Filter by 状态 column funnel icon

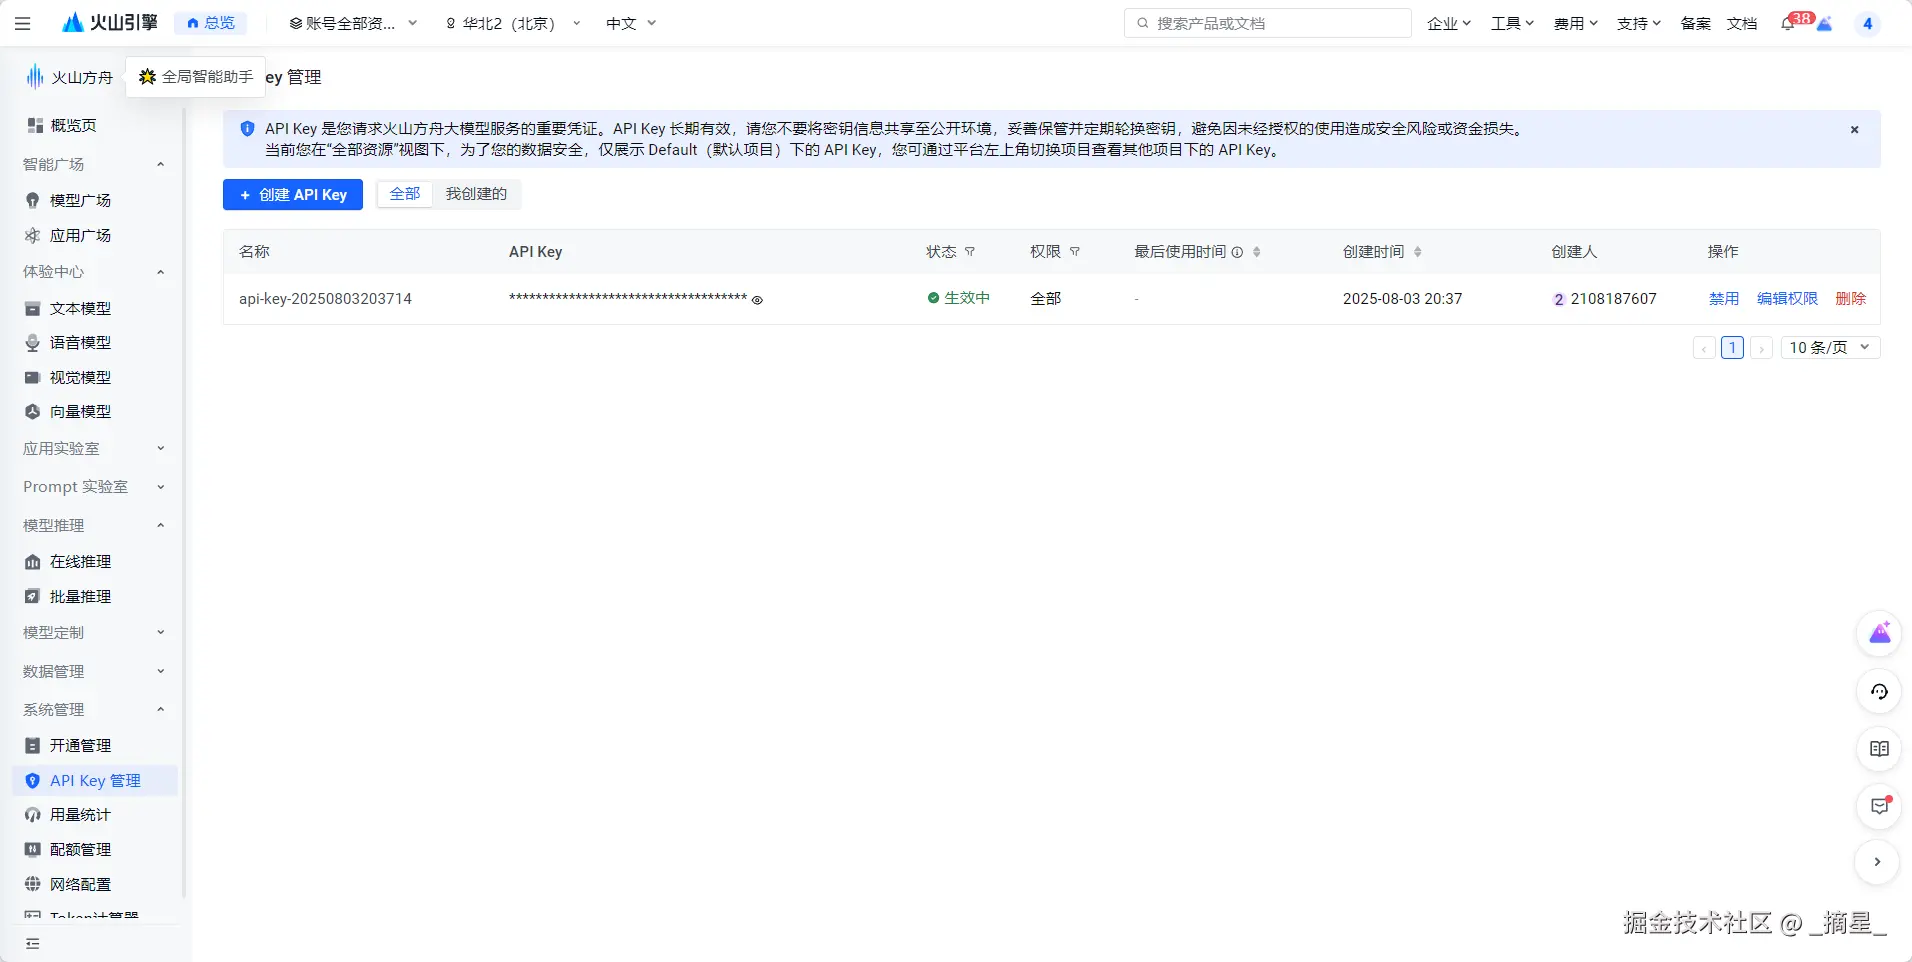pos(969,252)
